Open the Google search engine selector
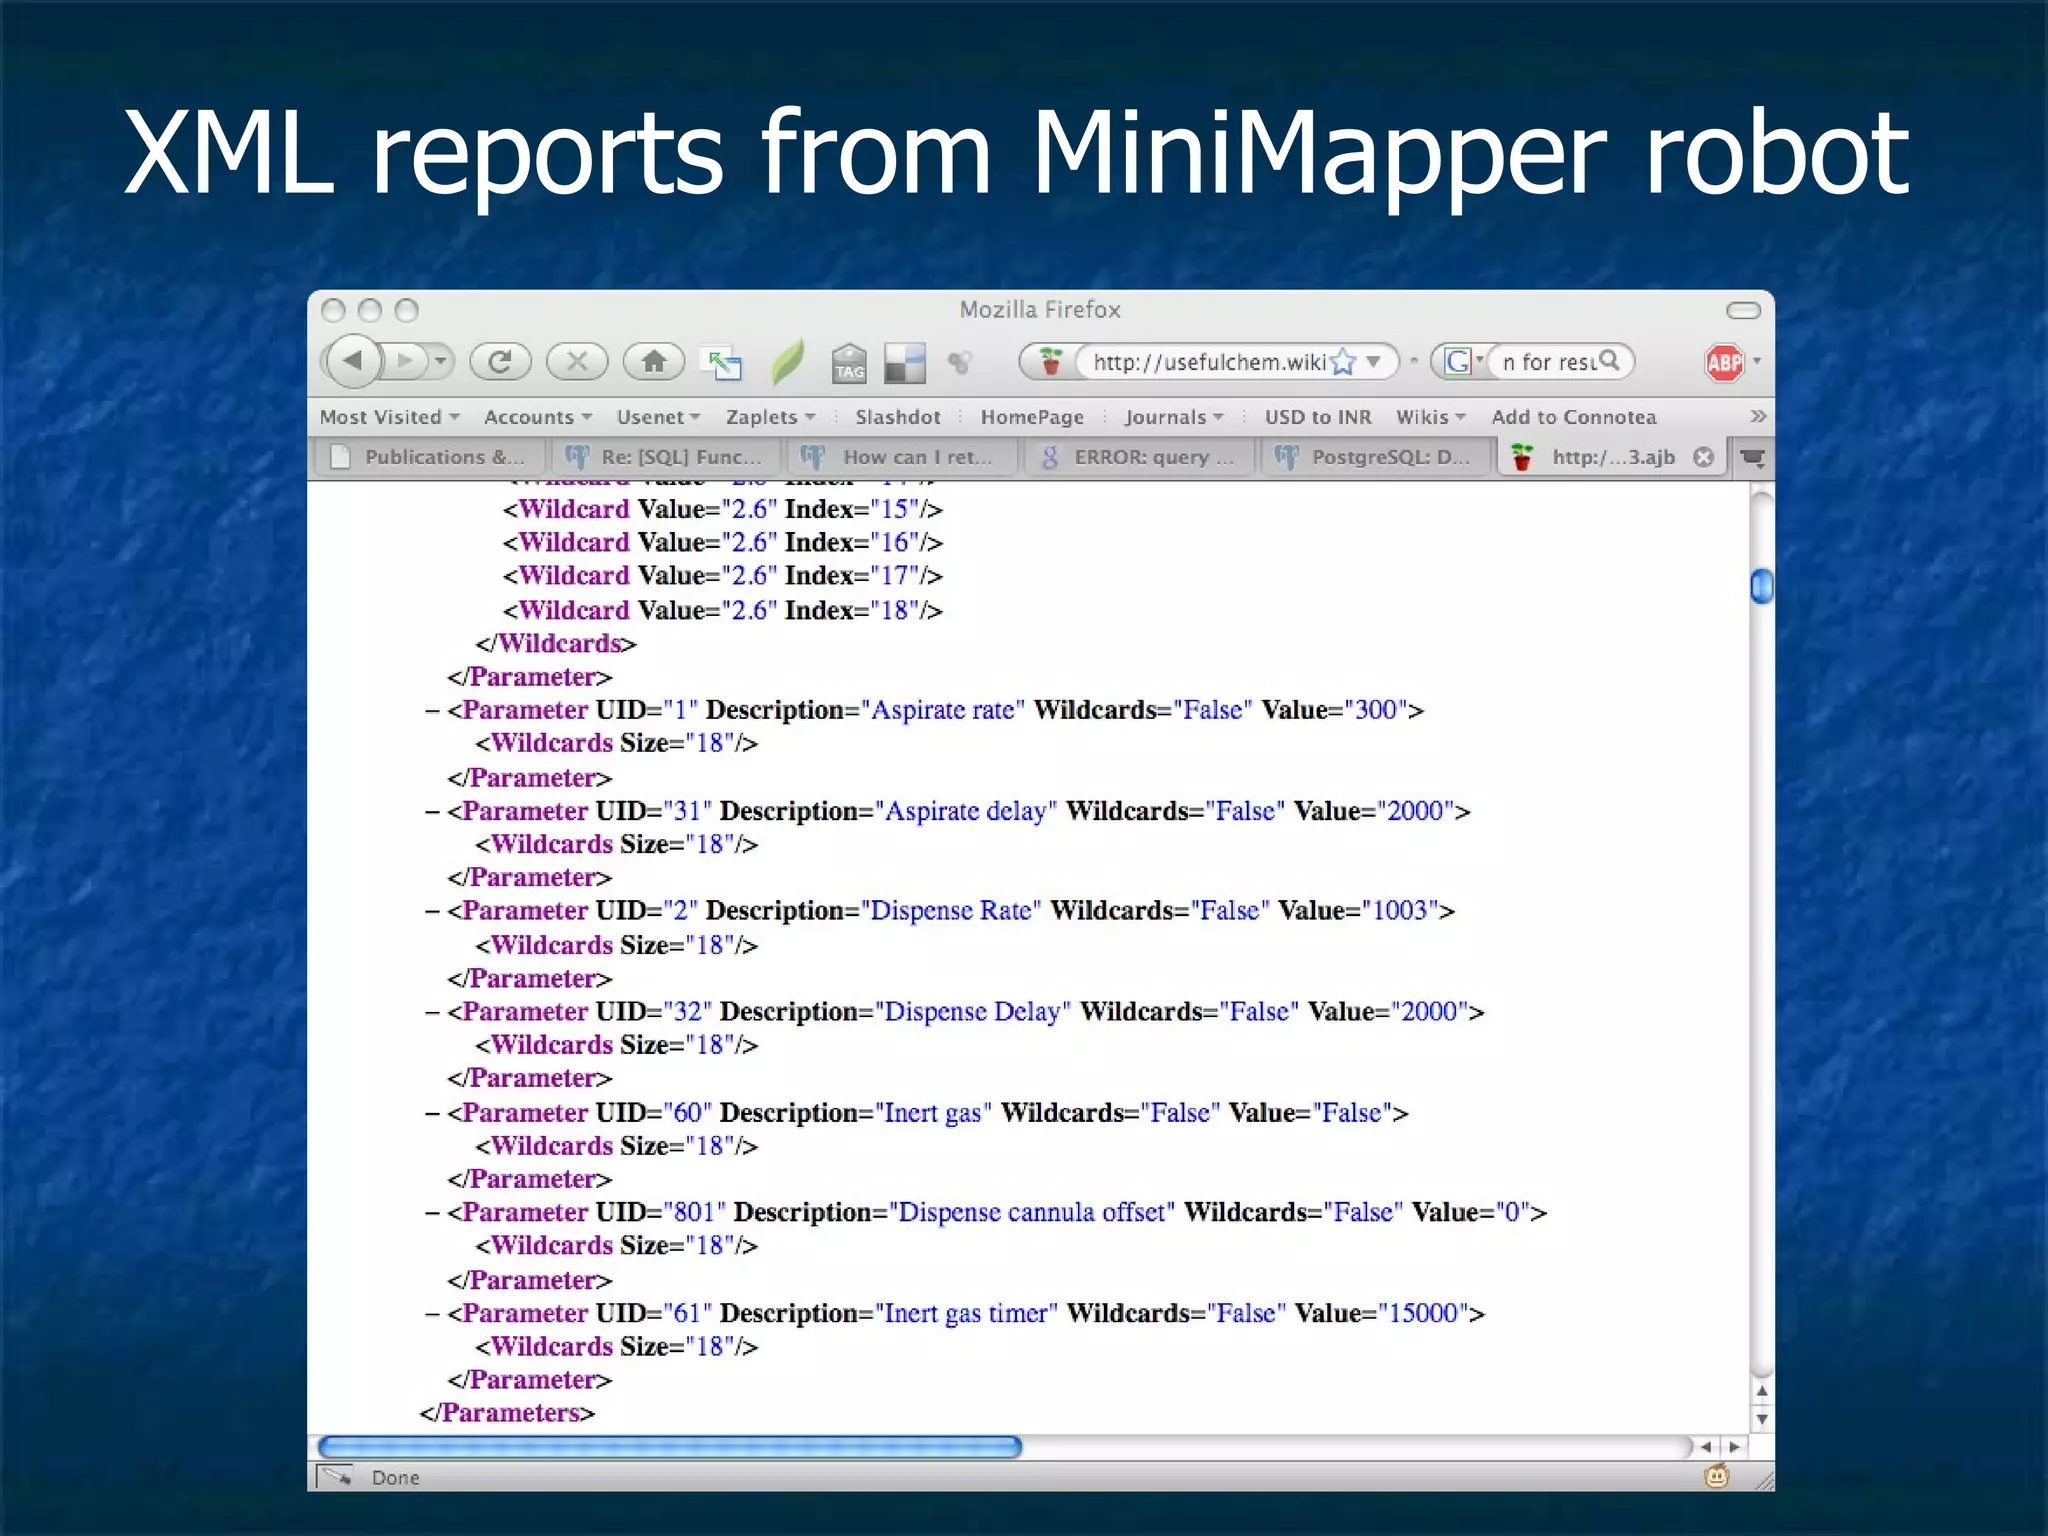This screenshot has width=2048, height=1536. (1464, 361)
